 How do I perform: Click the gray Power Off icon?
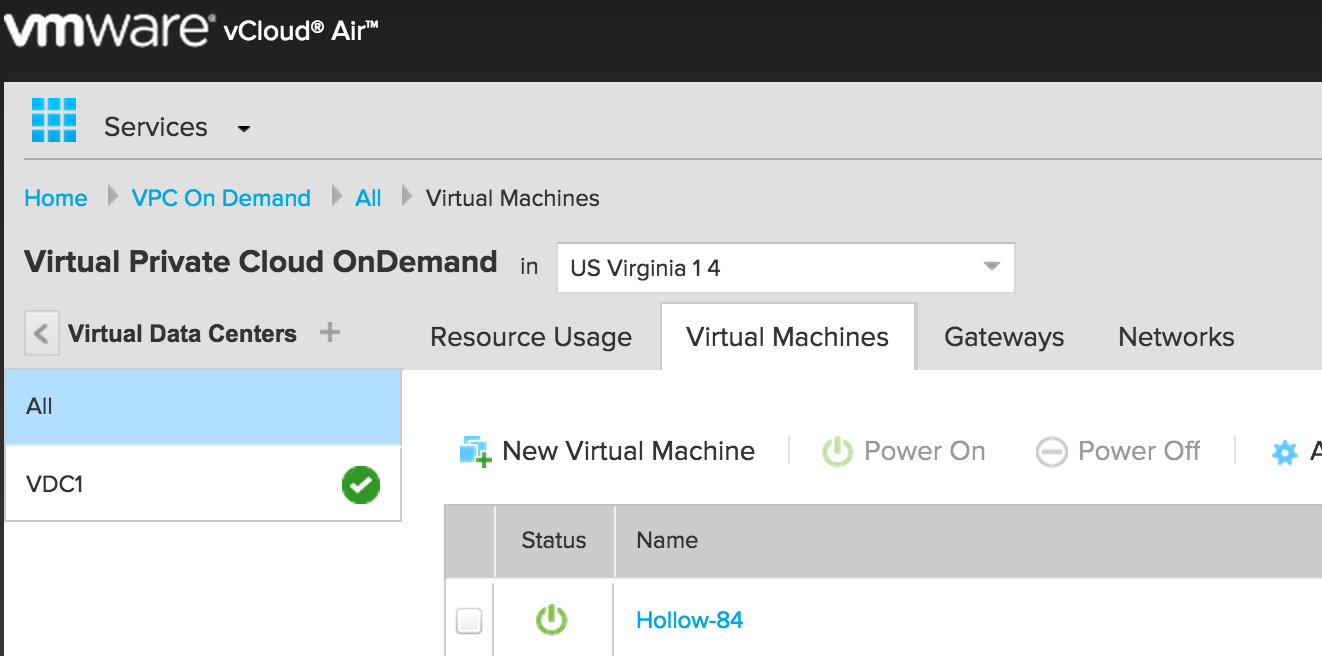coord(1051,452)
